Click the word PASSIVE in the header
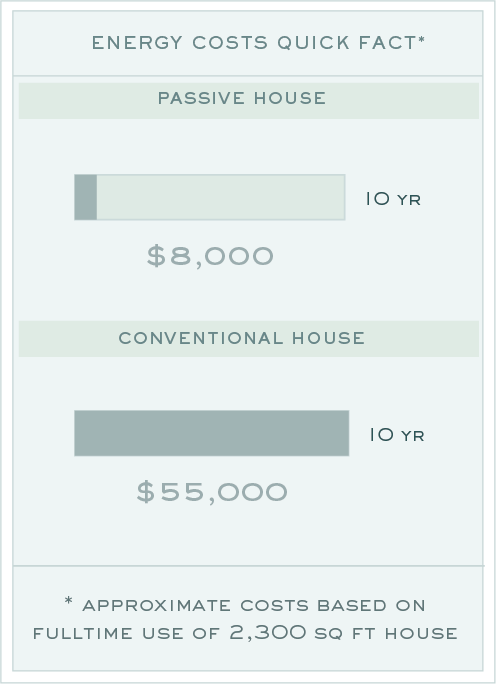Image resolution: width=496 pixels, height=684 pixels. click(201, 98)
